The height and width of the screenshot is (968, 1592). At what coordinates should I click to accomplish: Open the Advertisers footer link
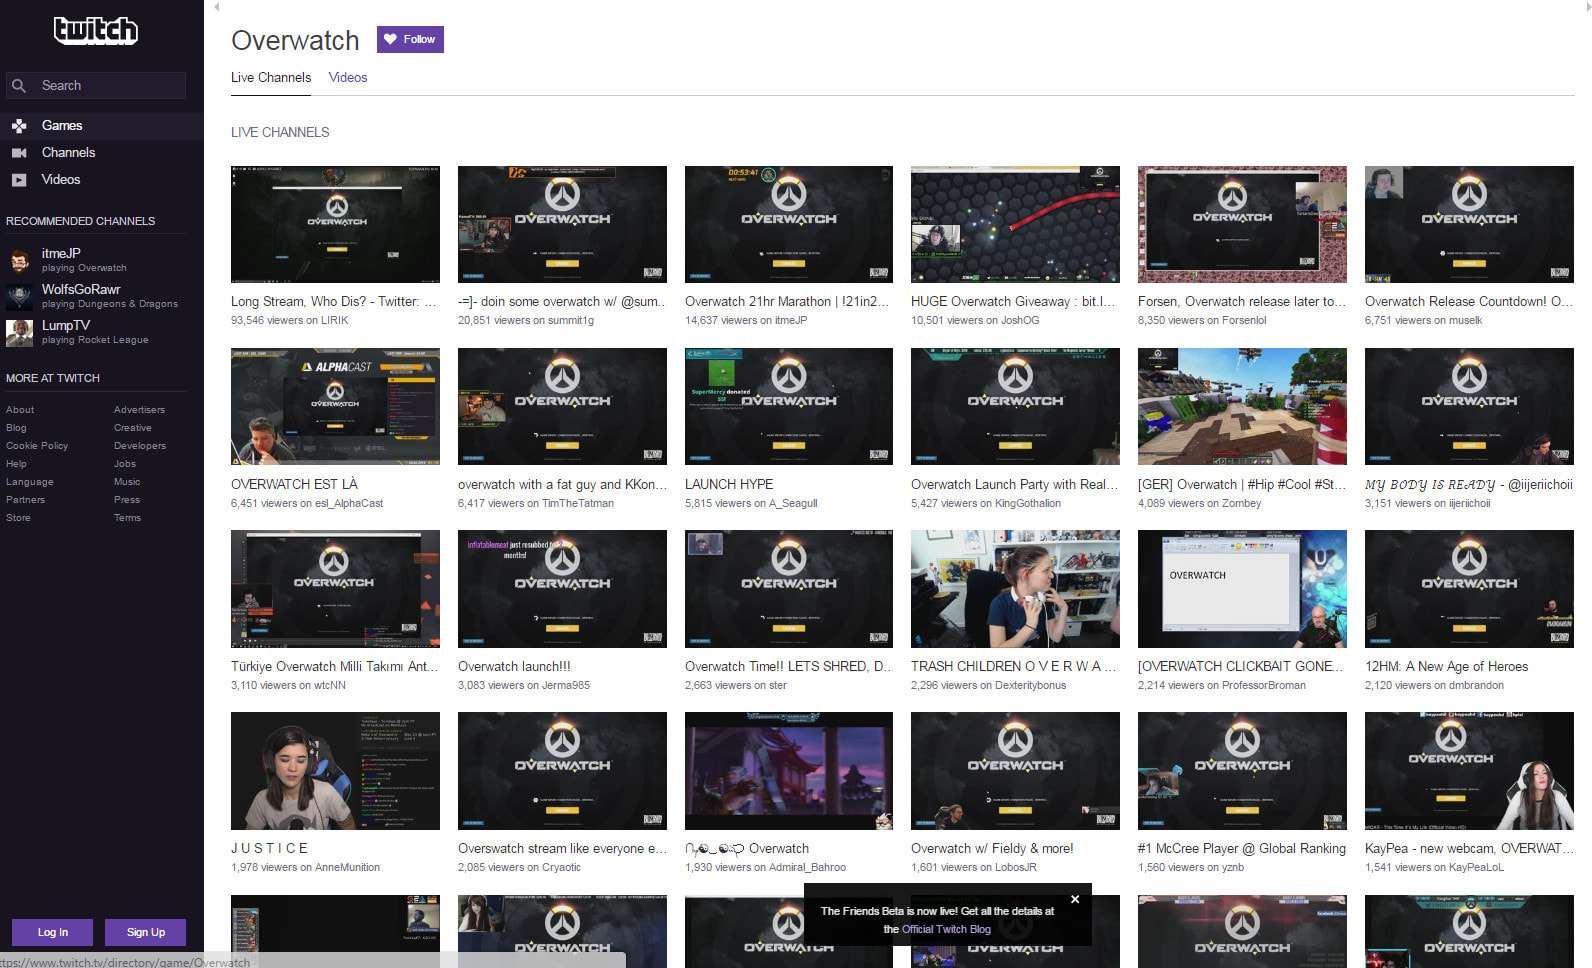coord(139,410)
